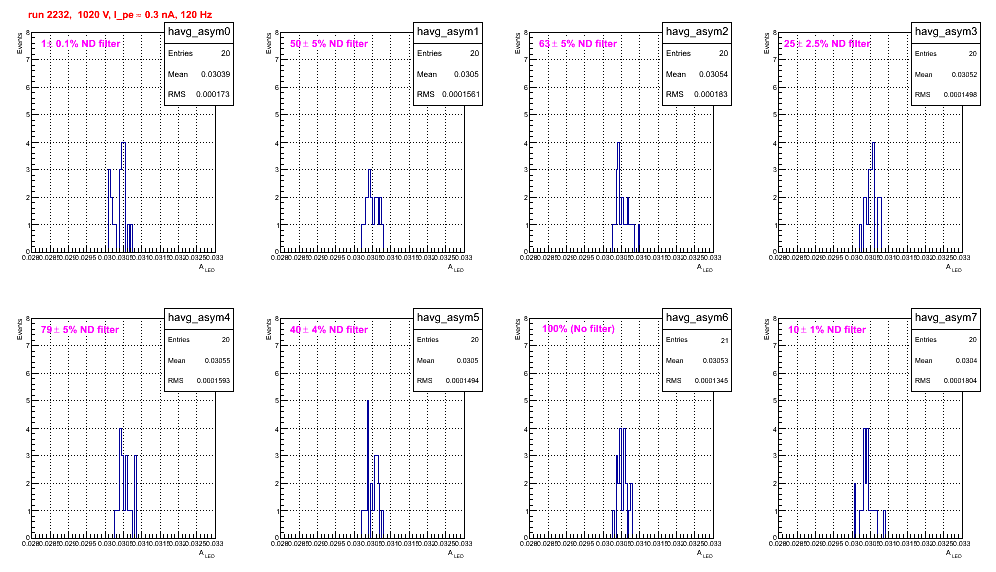996x572 pixels.
Task: Select the havg_asym1 stats box title
Action: (x=448, y=31)
